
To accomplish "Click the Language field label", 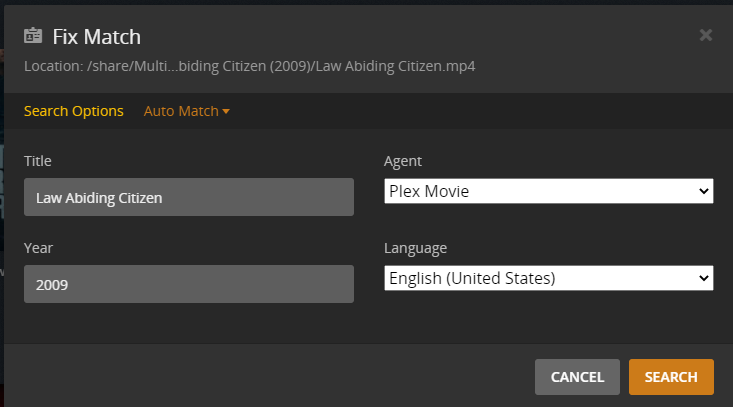I will [415, 248].
